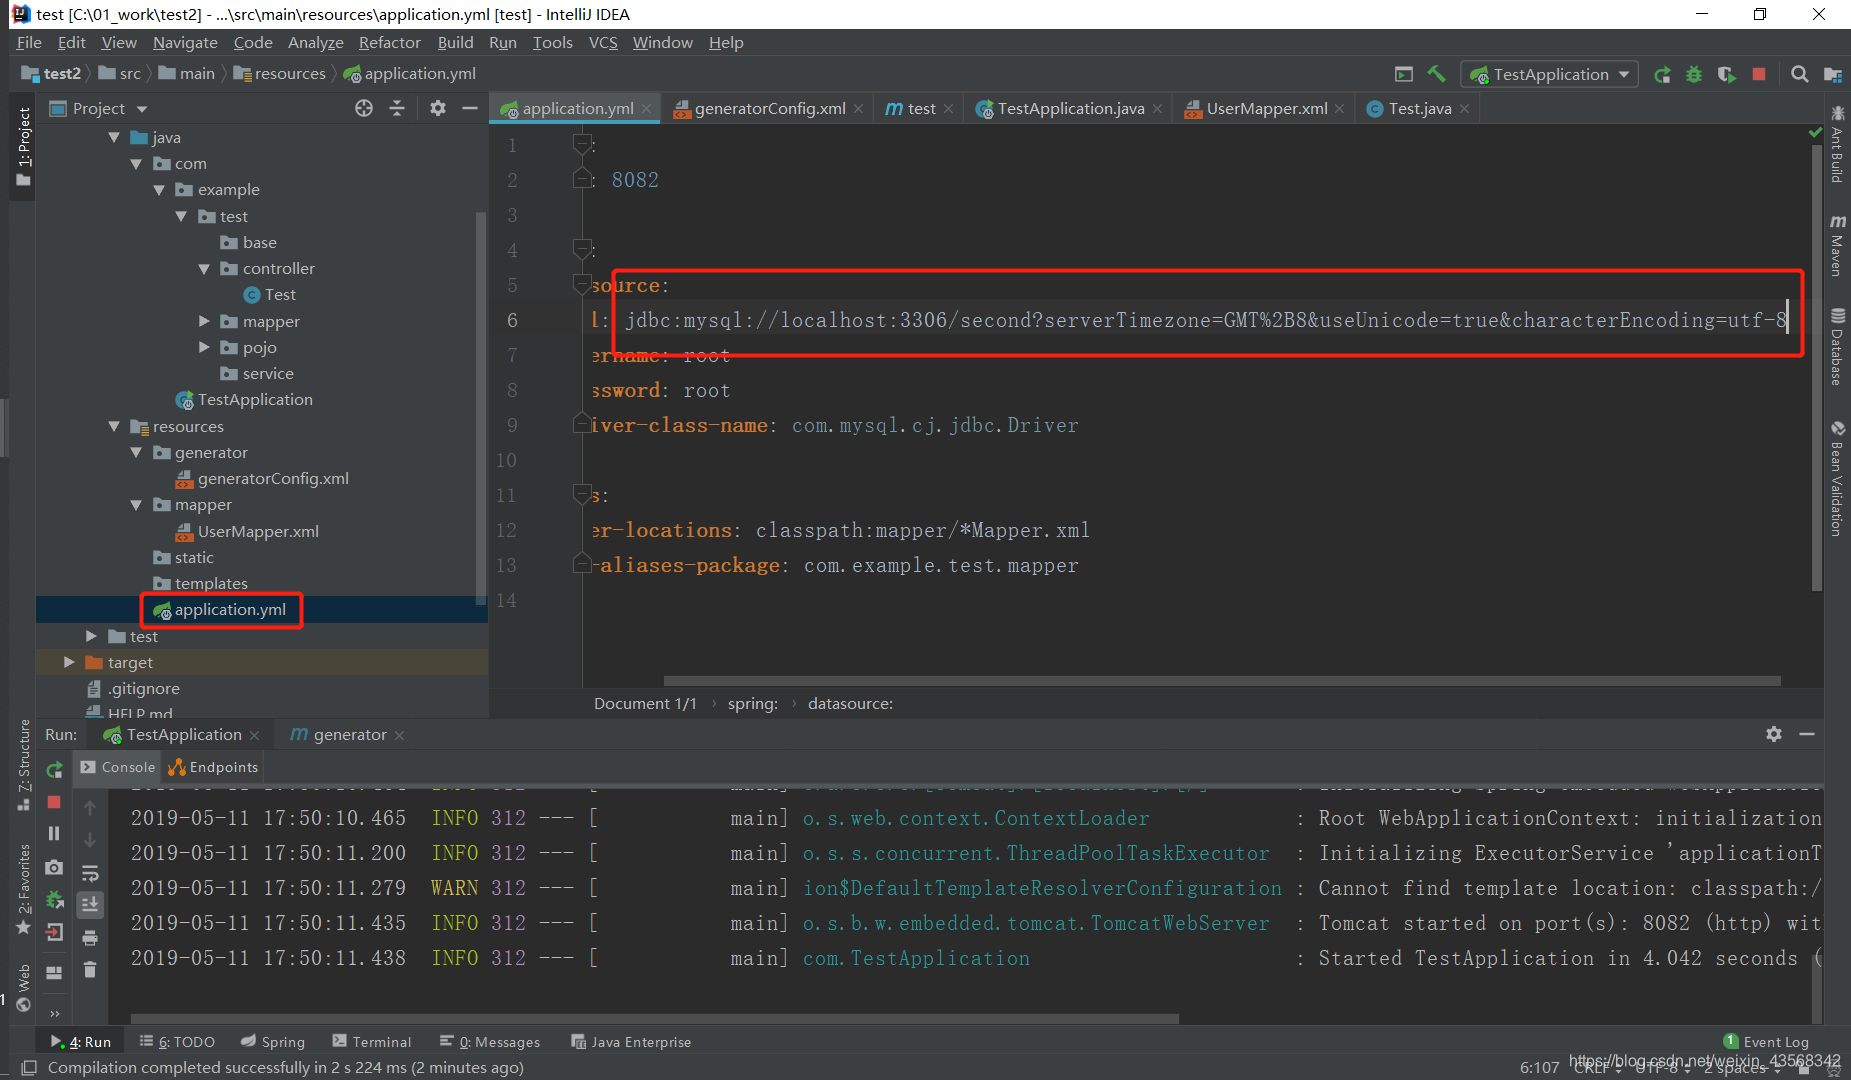Collapse all in Project panel
The width and height of the screenshot is (1851, 1080).
pyautogui.click(x=397, y=108)
